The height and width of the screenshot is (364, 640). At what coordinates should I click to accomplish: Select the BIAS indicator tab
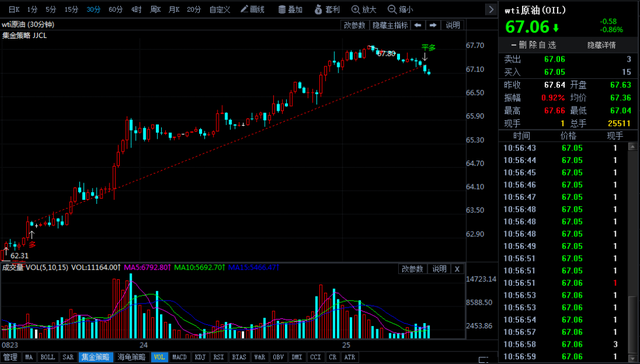point(239,357)
